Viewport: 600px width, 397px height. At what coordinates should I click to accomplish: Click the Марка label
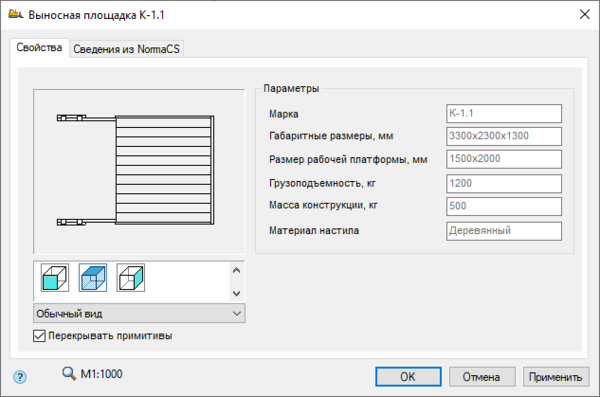(284, 114)
